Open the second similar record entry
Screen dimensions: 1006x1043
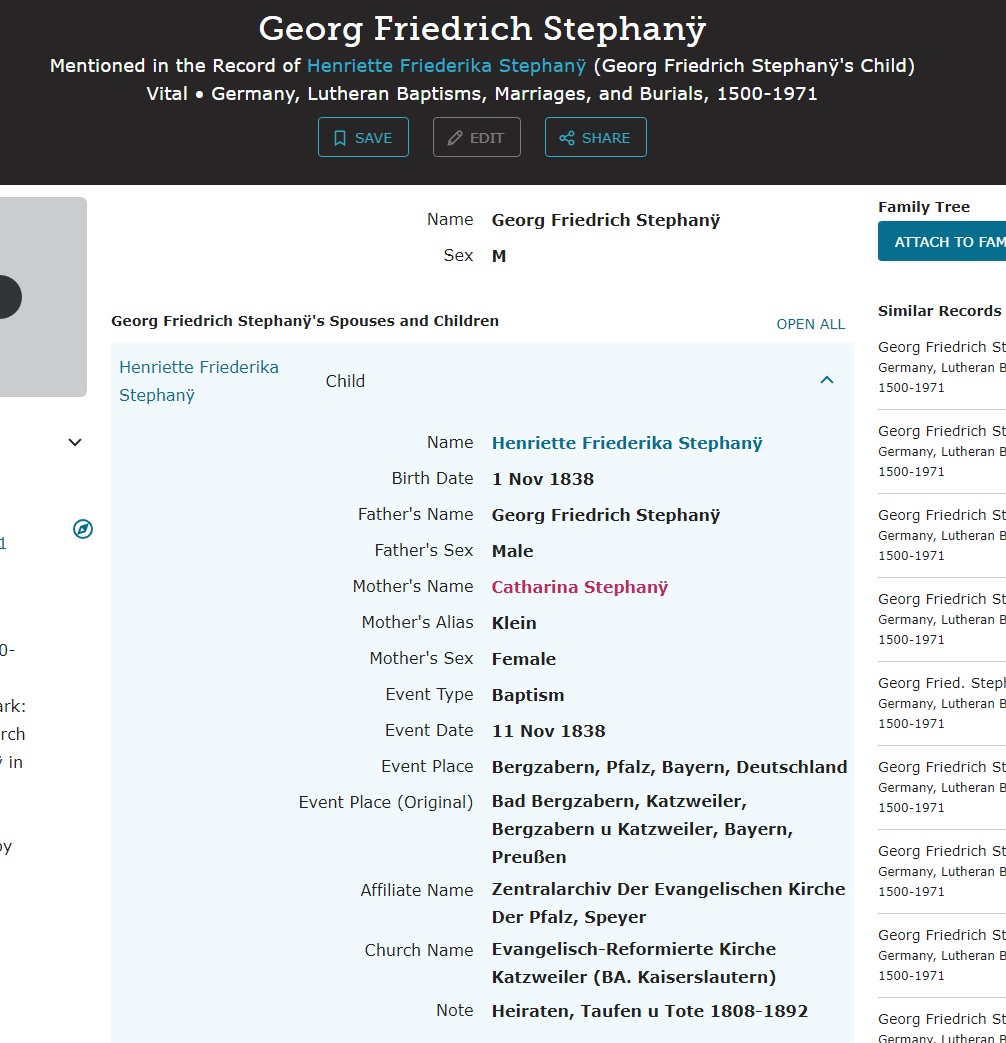pos(941,431)
